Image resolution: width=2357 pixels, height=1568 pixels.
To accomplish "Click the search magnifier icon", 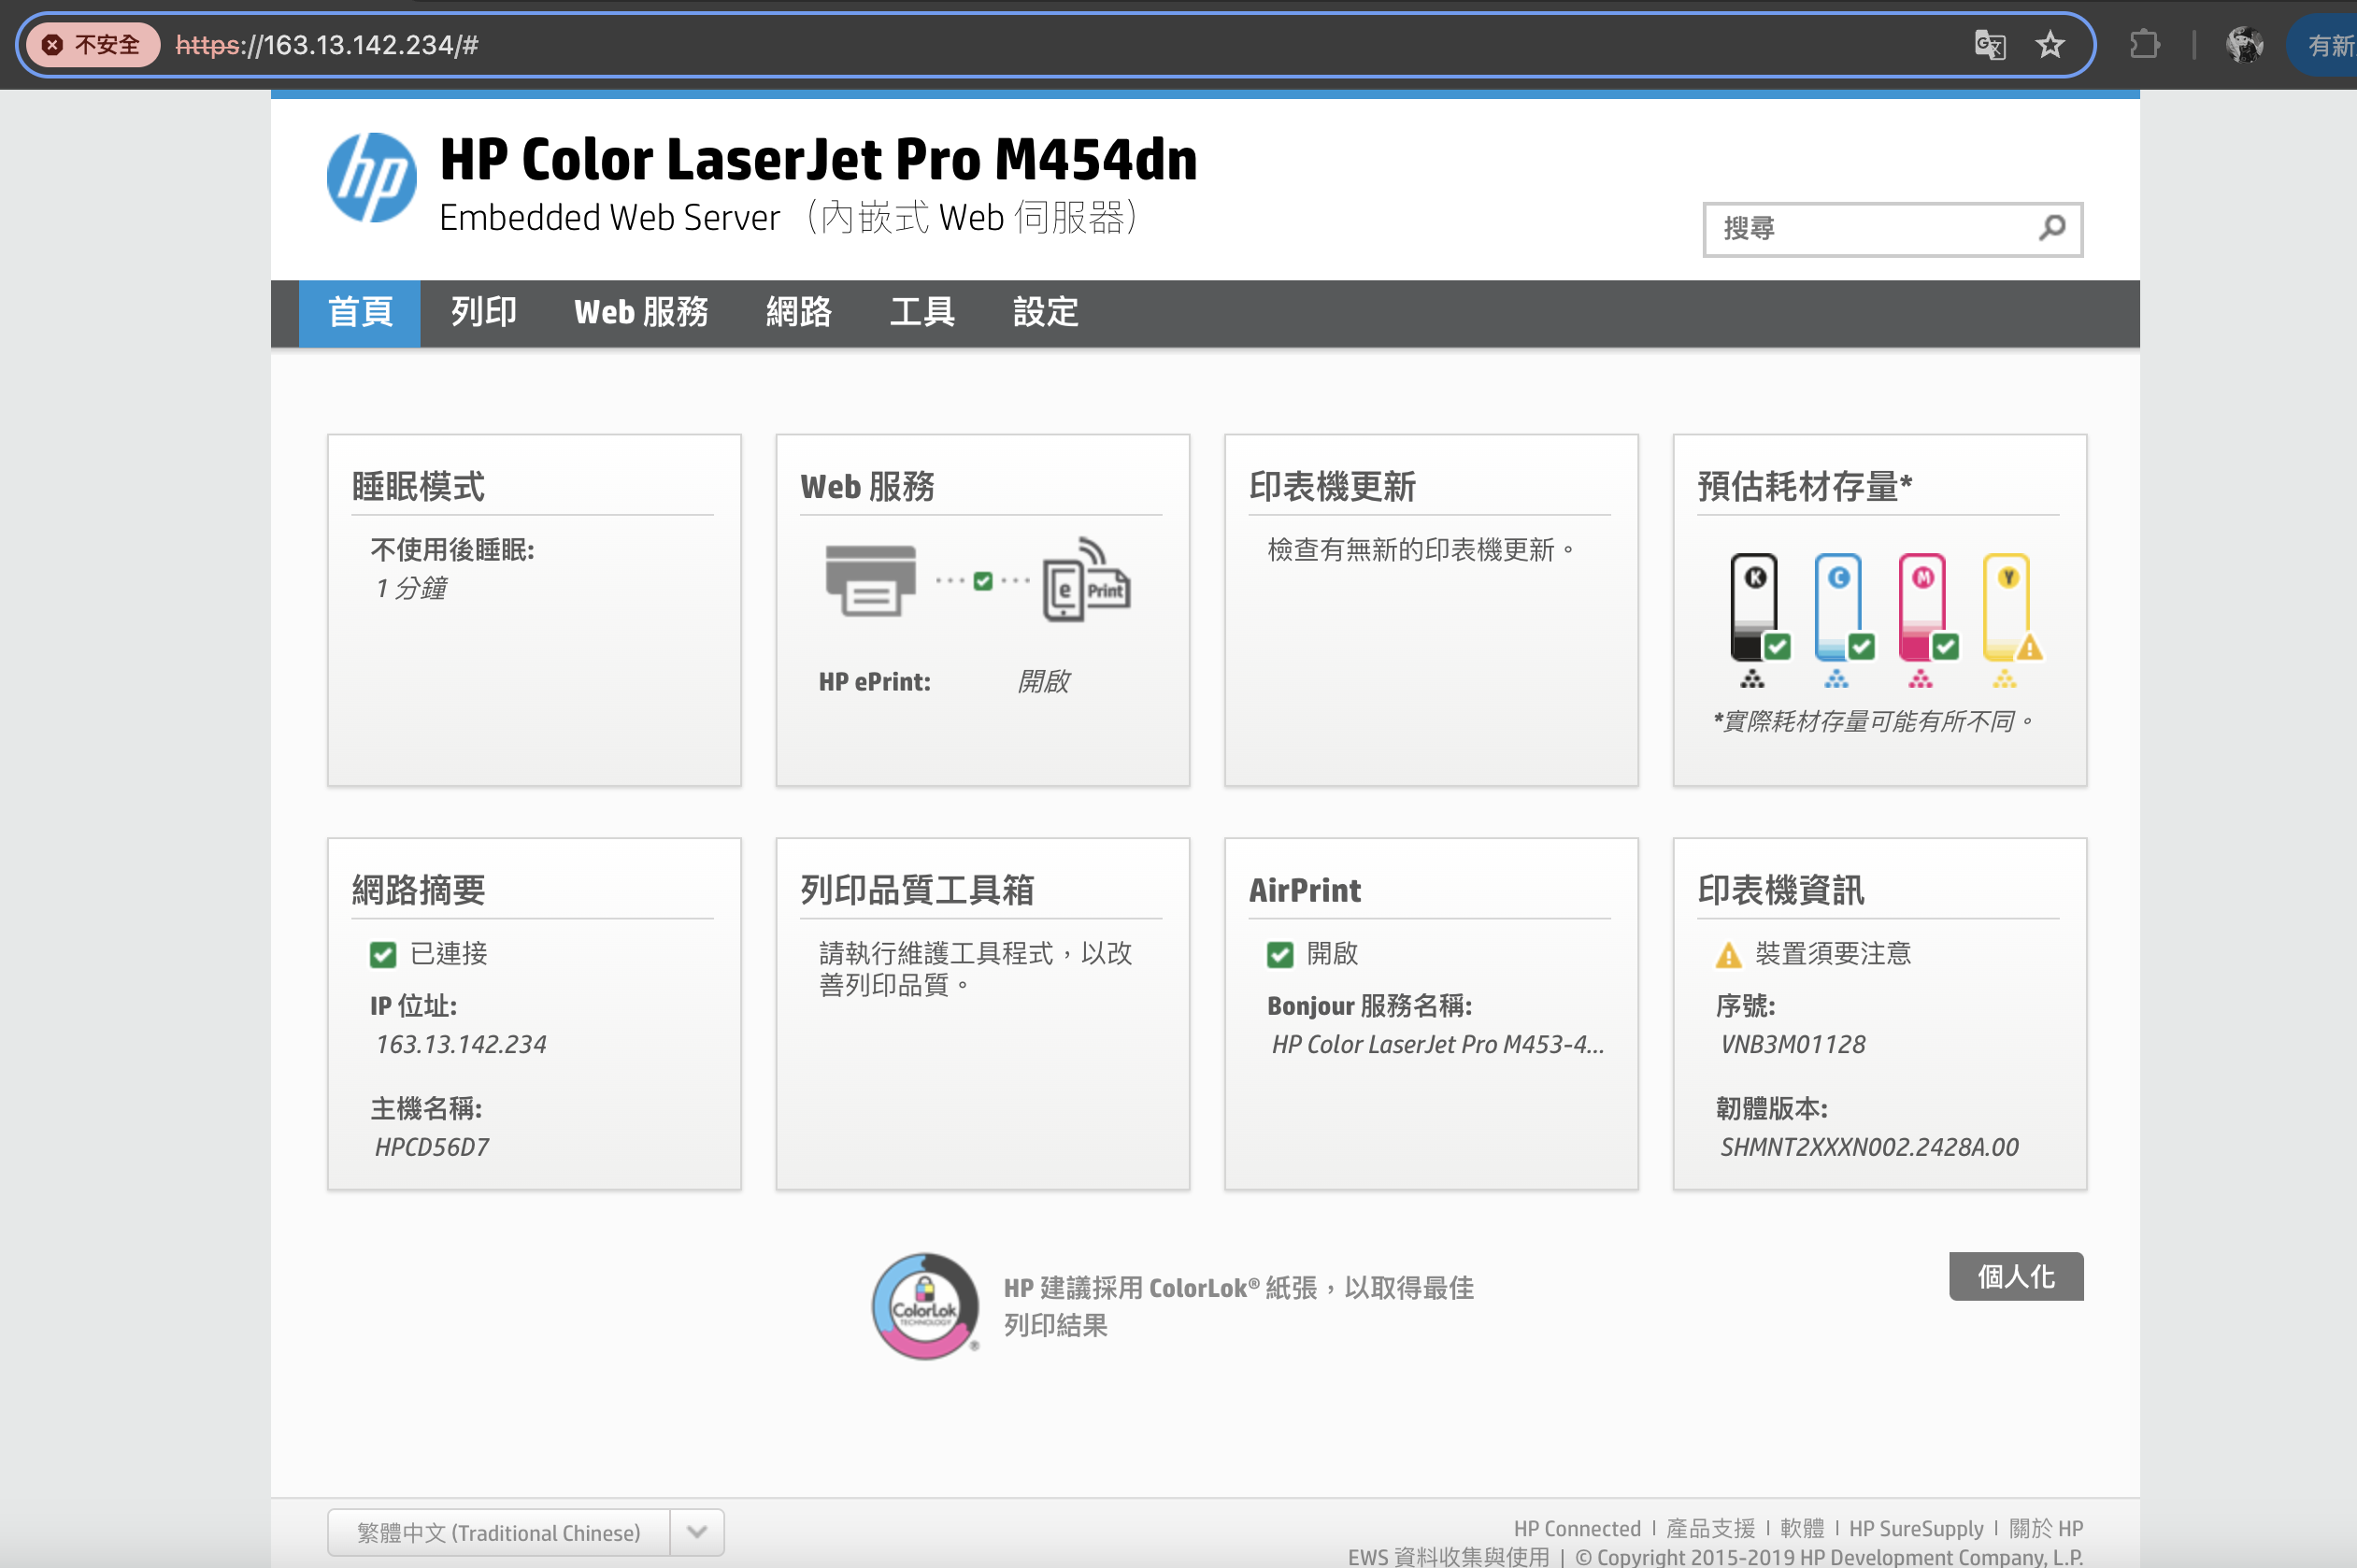I will tap(2052, 228).
